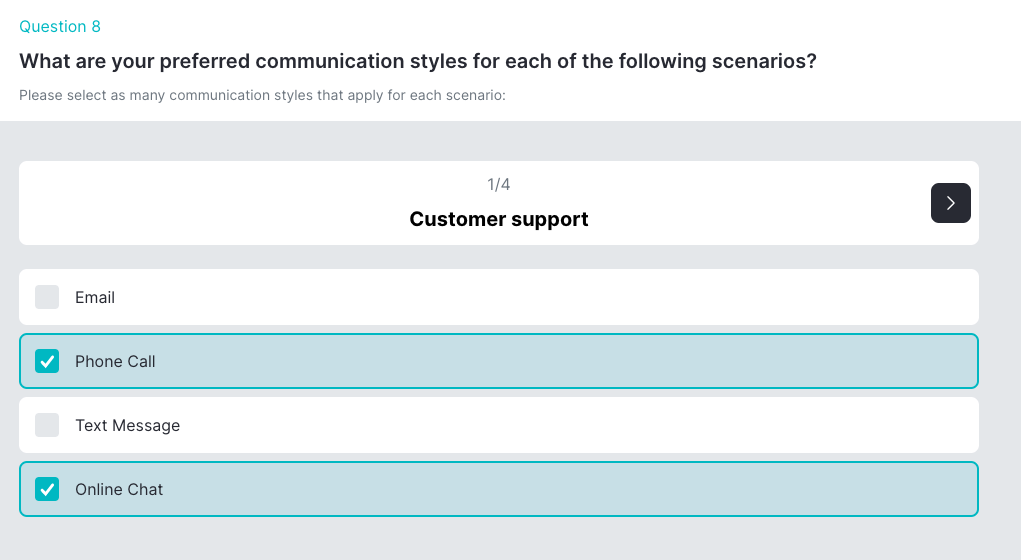
Task: Deselect the Online Chat checkbox
Action: tap(47, 489)
